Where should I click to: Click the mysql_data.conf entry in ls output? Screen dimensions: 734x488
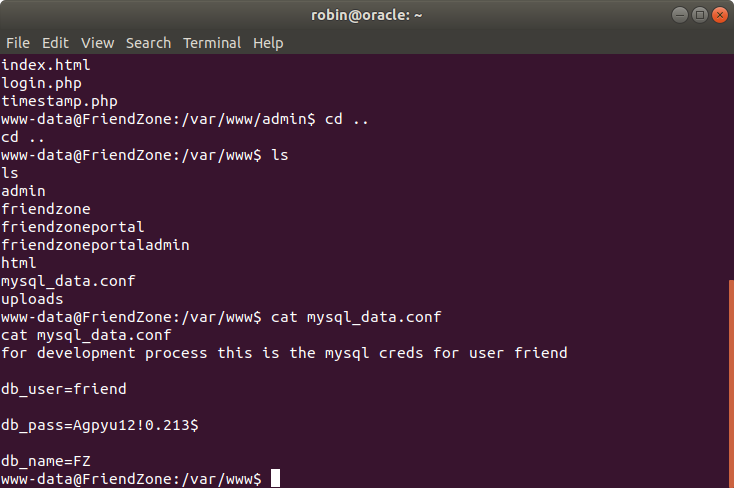[68, 281]
